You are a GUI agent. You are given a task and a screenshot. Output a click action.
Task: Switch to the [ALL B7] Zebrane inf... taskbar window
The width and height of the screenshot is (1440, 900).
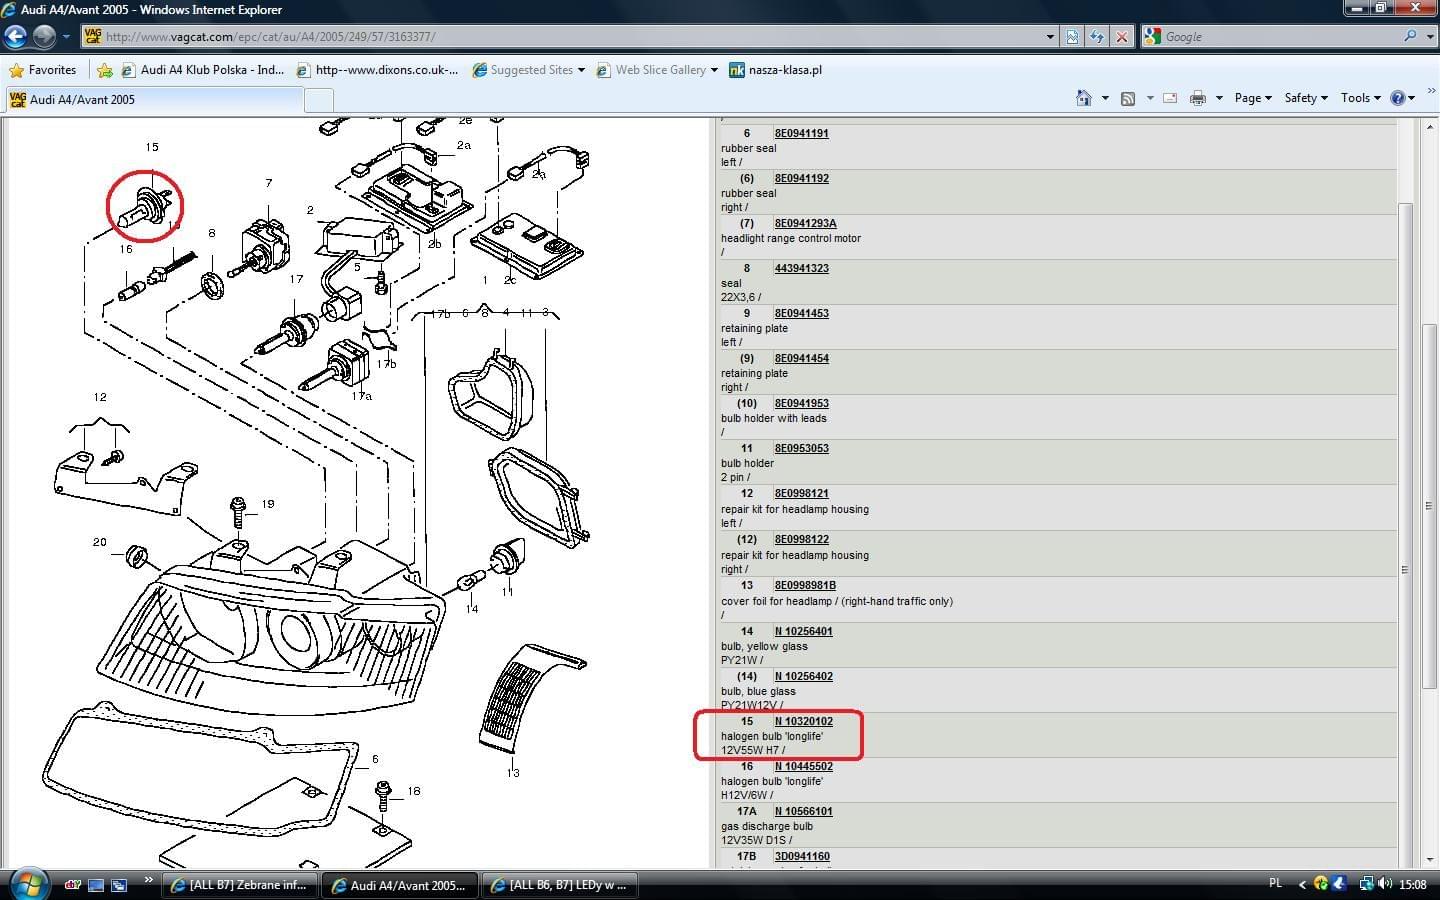(x=240, y=885)
